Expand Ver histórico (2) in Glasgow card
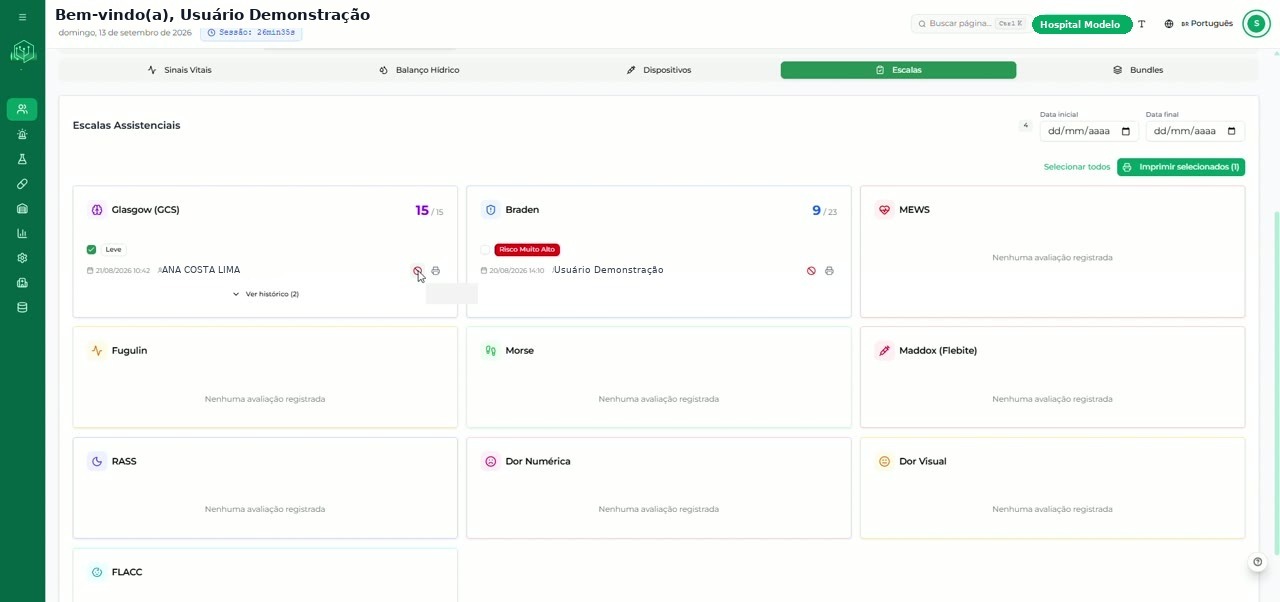Image resolution: width=1280 pixels, height=602 pixels. [265, 294]
